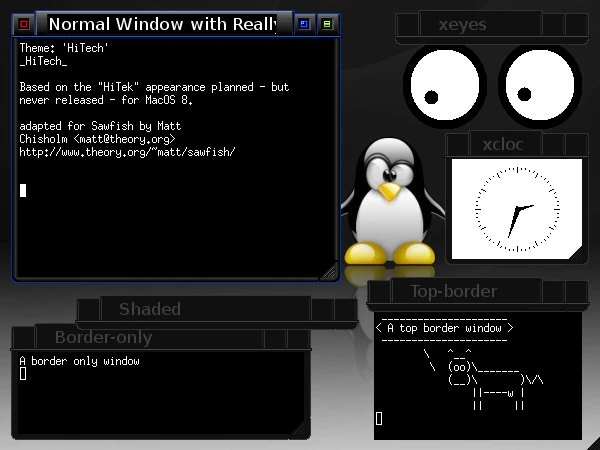
Task: Select the Top-border window title bar
Action: [453, 291]
